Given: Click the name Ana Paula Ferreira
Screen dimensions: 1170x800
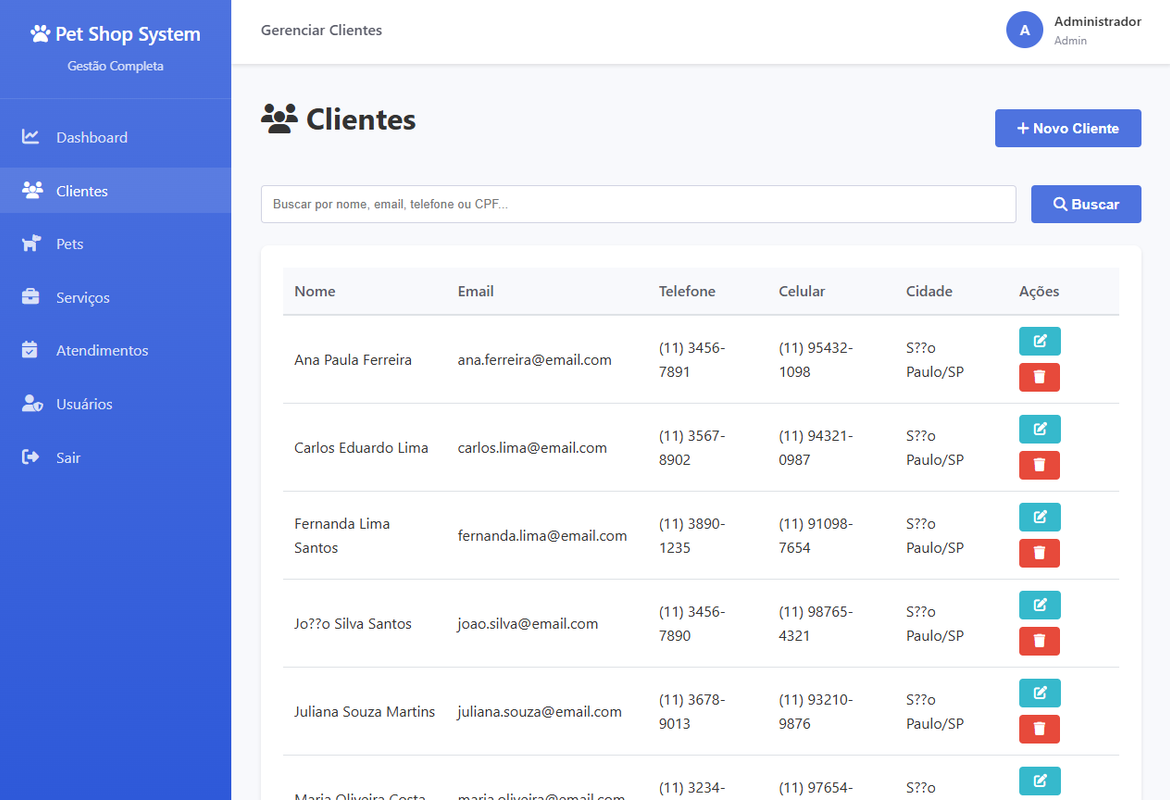Looking at the screenshot, I should [x=353, y=360].
